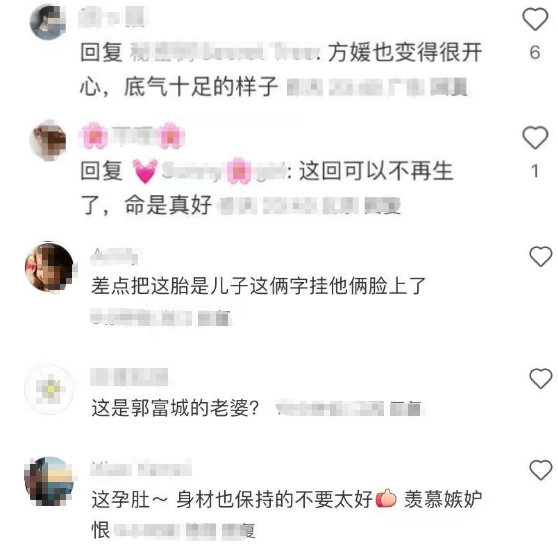Select comment text 底气十足的样子
The height and width of the screenshot is (551, 558).
point(201,86)
